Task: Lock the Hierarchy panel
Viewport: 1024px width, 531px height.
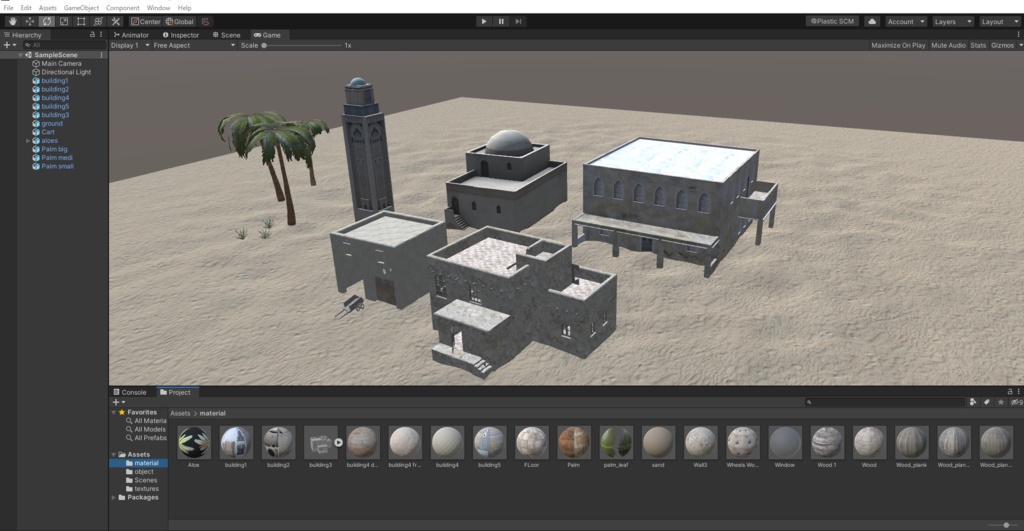Action: coord(92,35)
